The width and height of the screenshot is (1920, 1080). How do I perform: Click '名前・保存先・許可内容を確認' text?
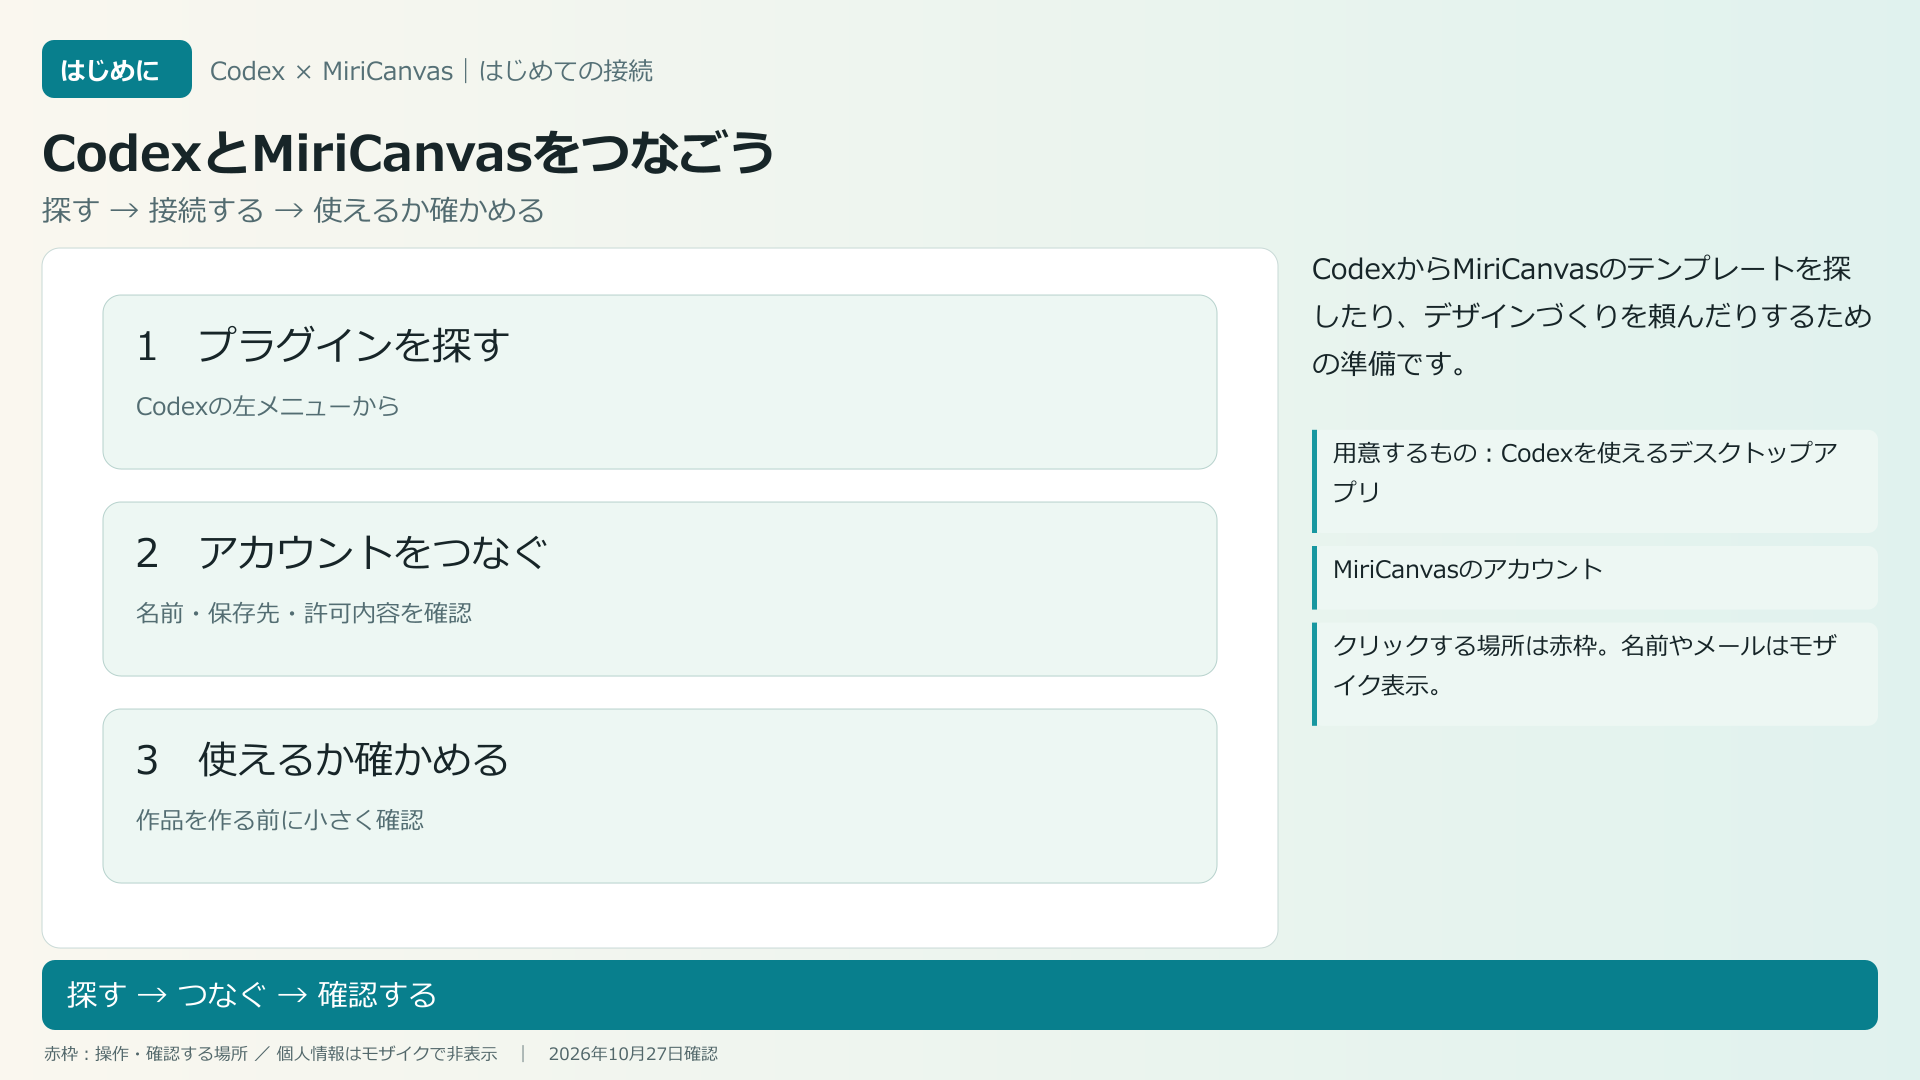[304, 613]
